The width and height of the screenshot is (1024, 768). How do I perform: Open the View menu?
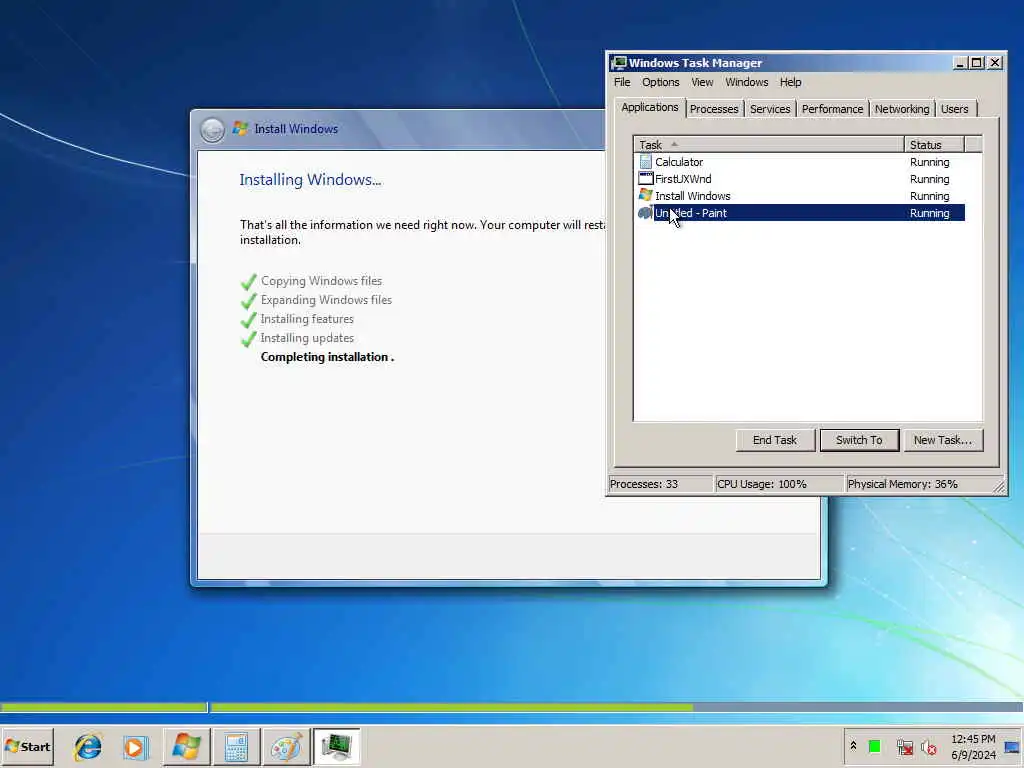pos(702,82)
